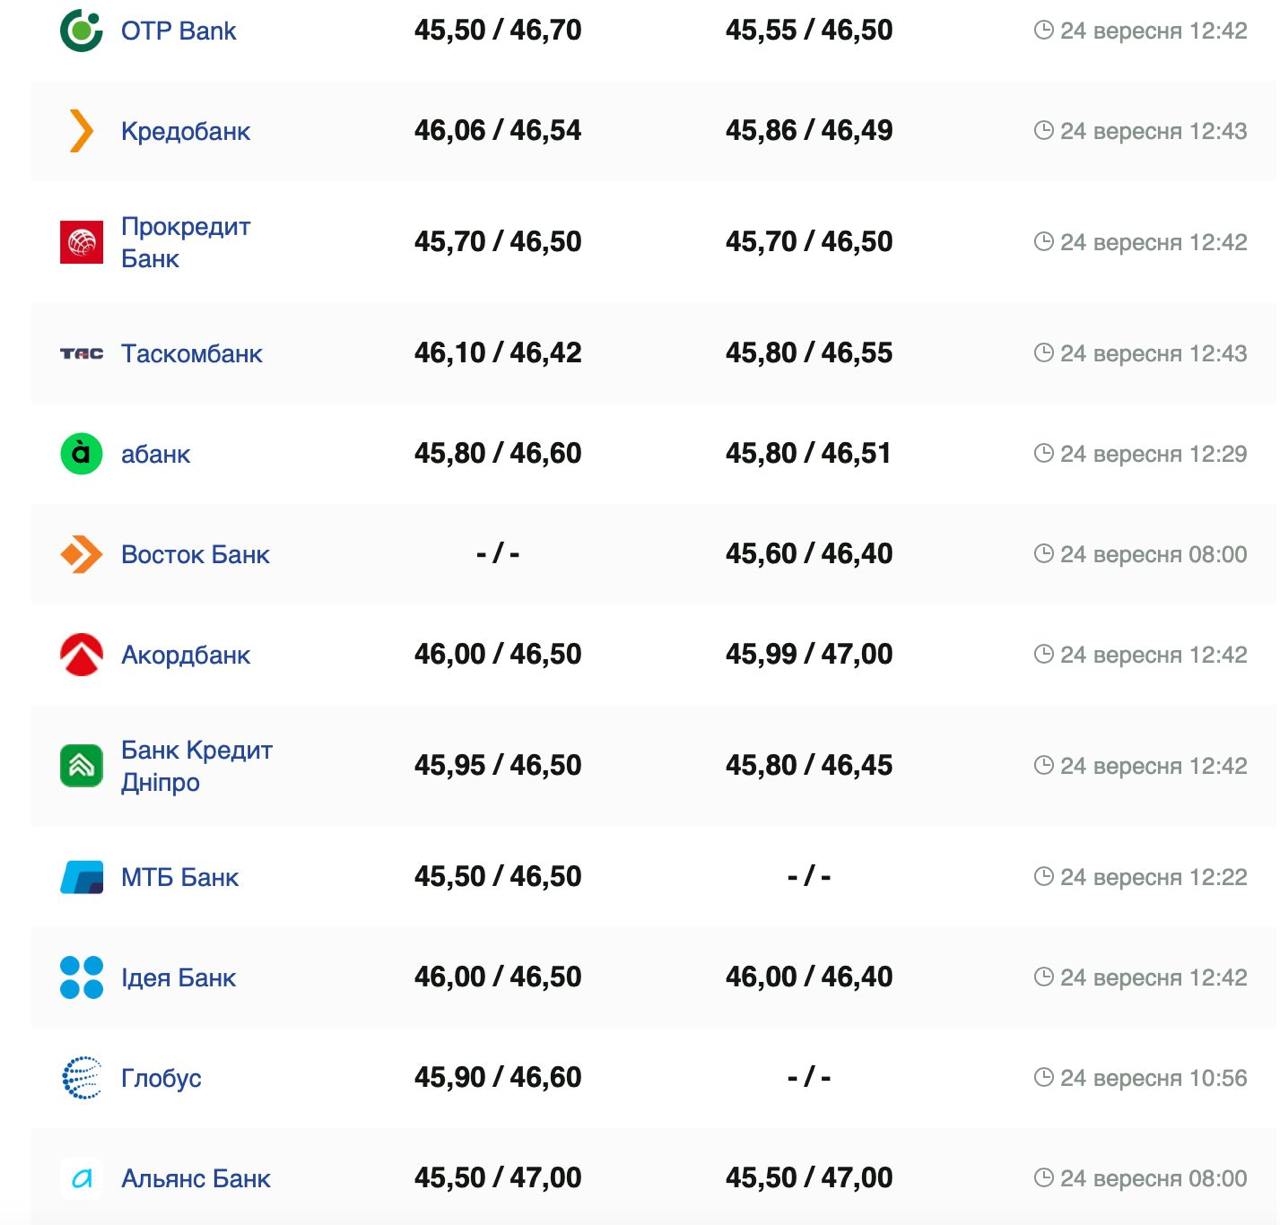Click Восток Банк rate 45,60 / 46,40
Image resolution: width=1280 pixels, height=1225 pixels.
click(x=808, y=554)
